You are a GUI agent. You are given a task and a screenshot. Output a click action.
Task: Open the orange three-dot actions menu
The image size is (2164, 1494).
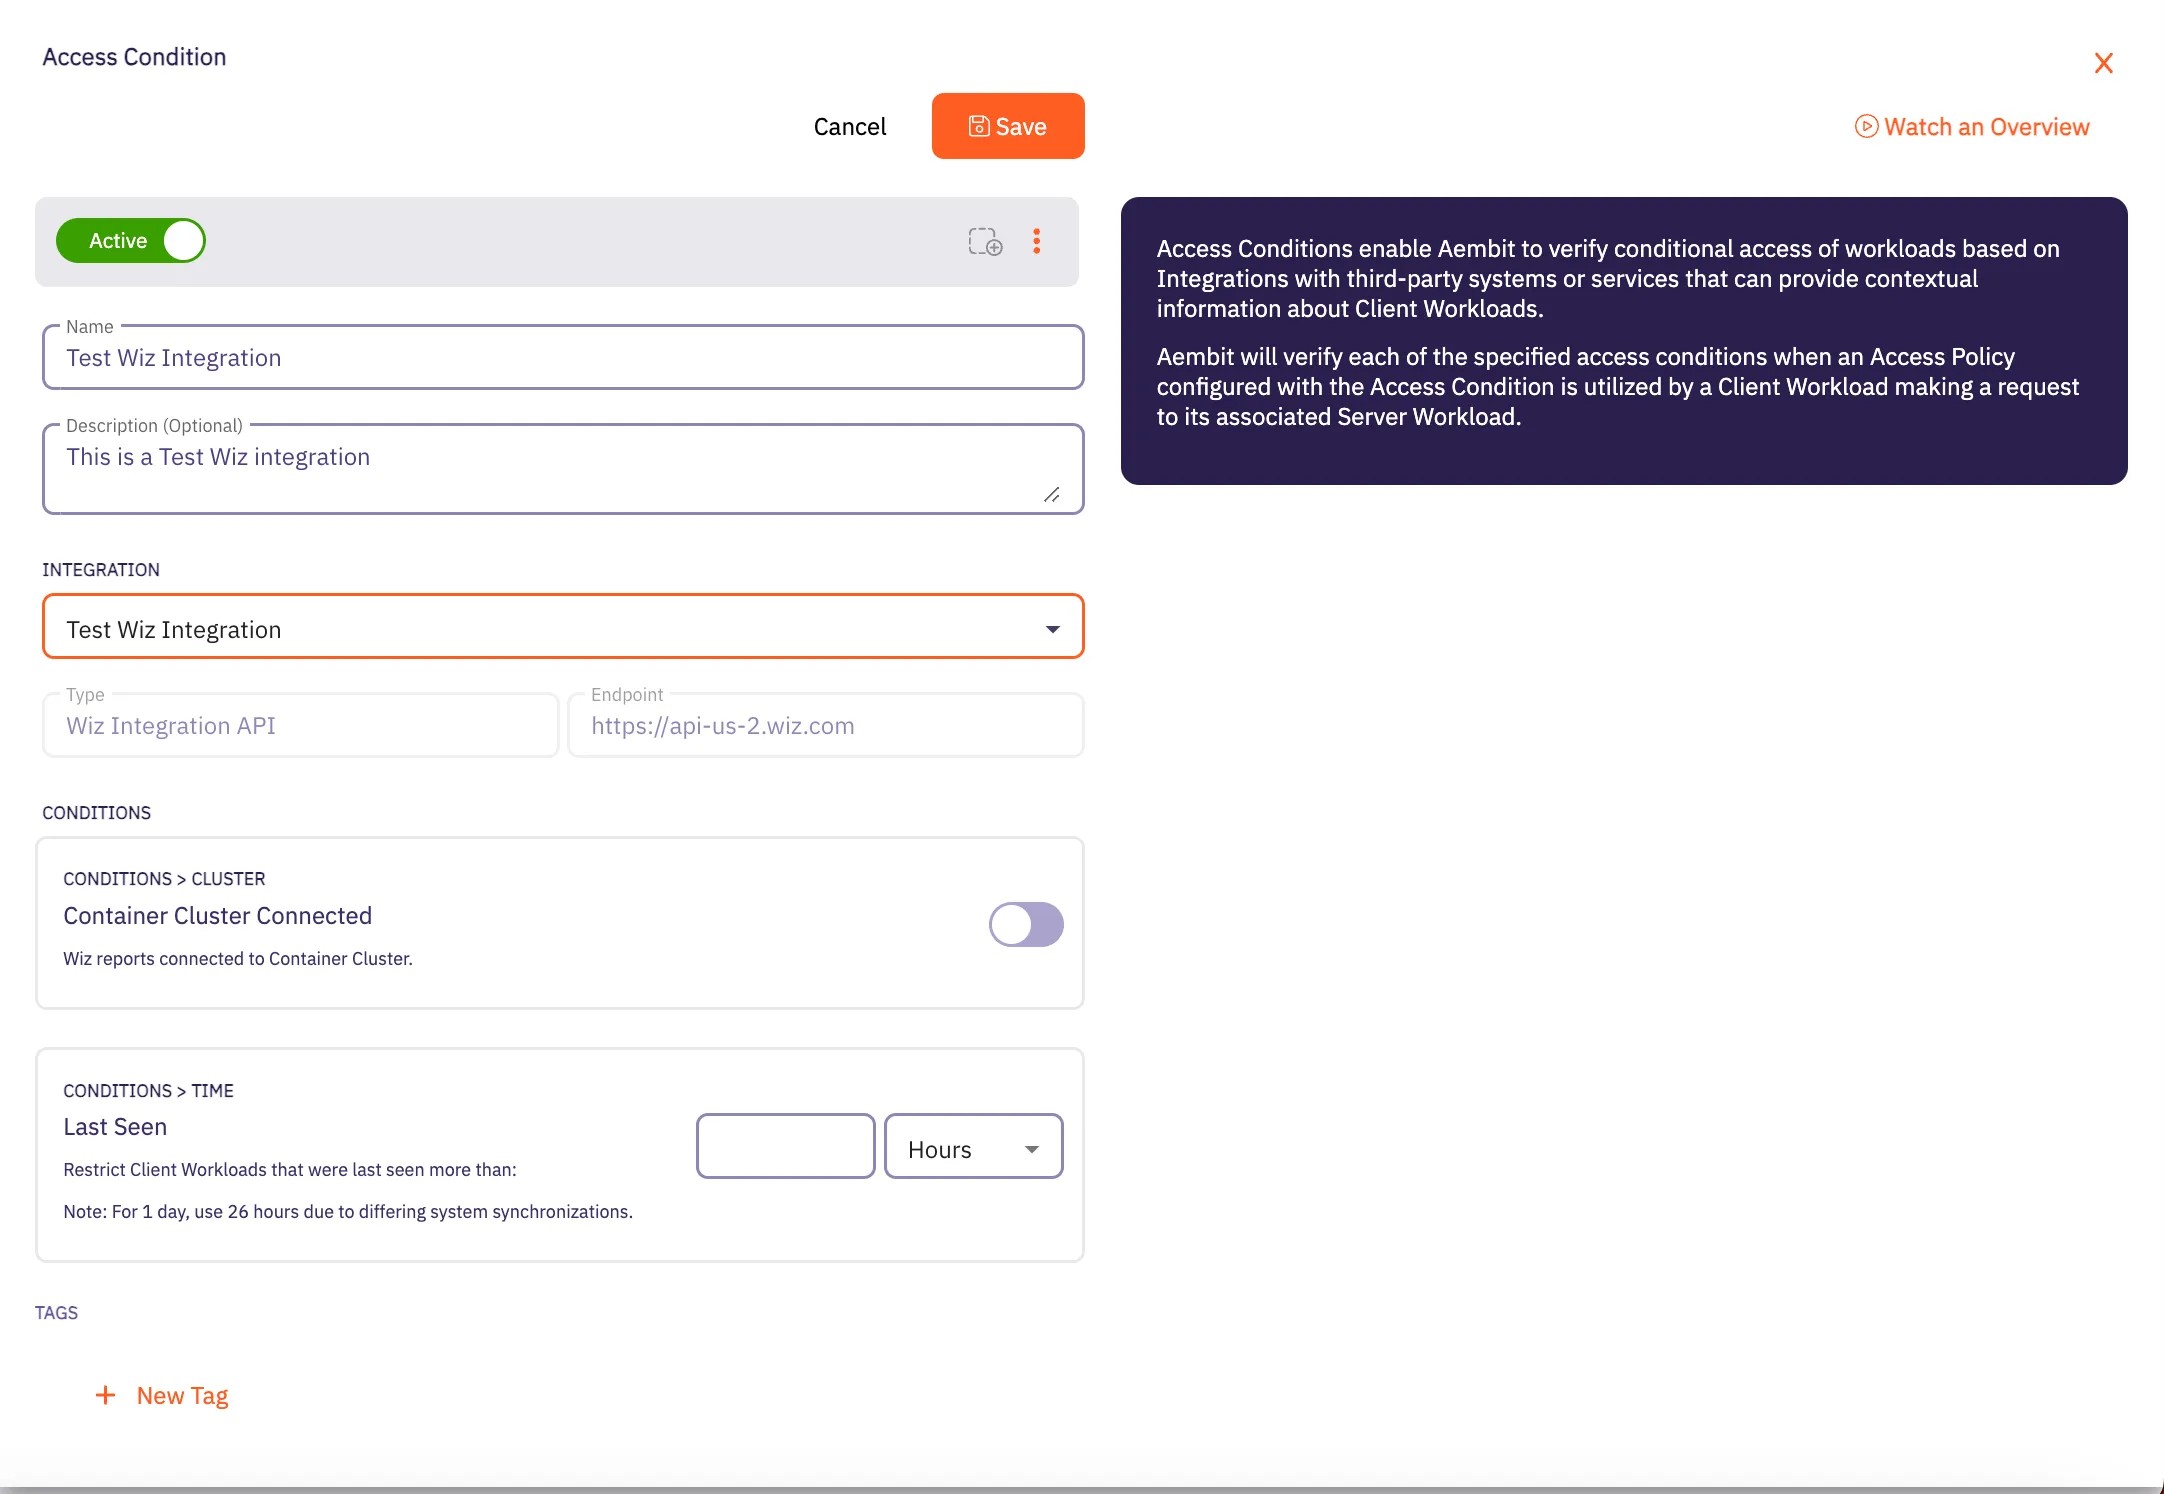(1037, 241)
